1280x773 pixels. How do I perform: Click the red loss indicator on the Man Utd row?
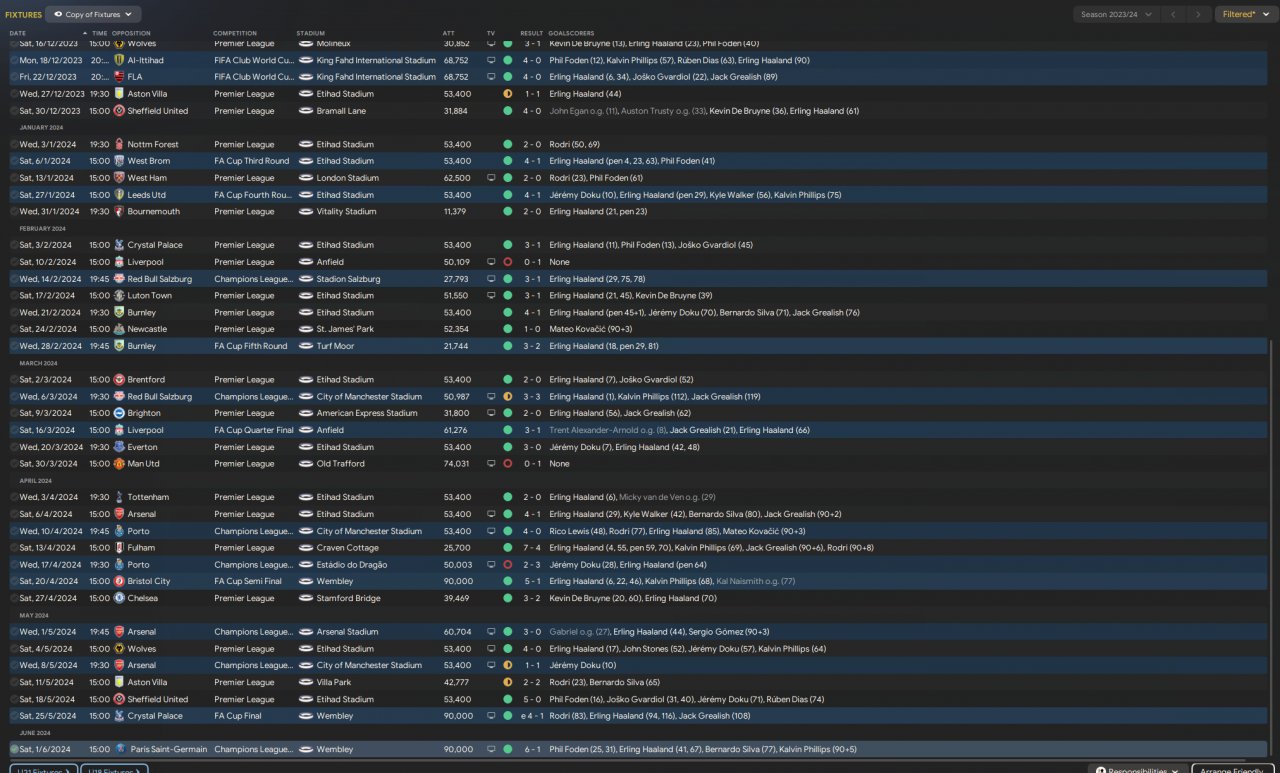(507, 464)
